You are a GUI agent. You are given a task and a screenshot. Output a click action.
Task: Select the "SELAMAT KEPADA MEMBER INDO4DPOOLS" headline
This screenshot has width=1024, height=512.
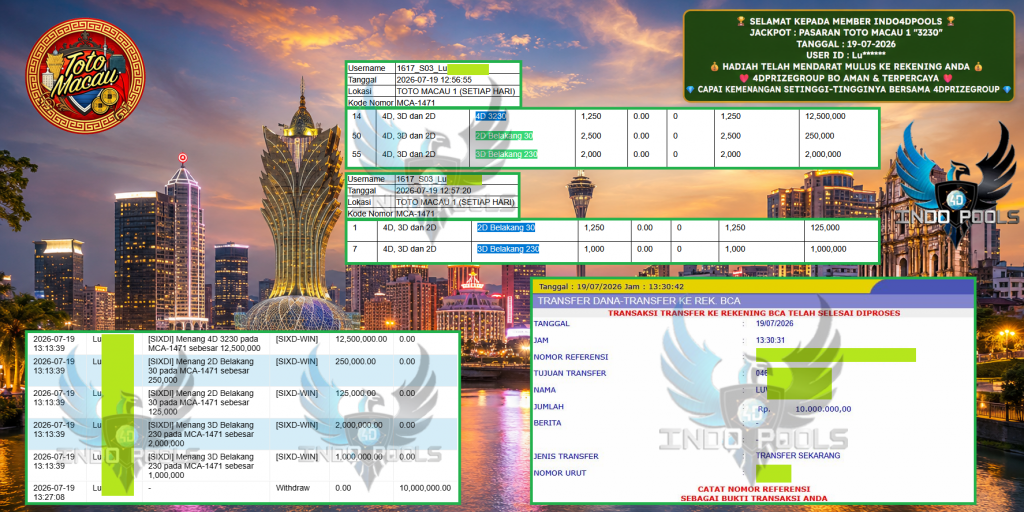point(846,22)
